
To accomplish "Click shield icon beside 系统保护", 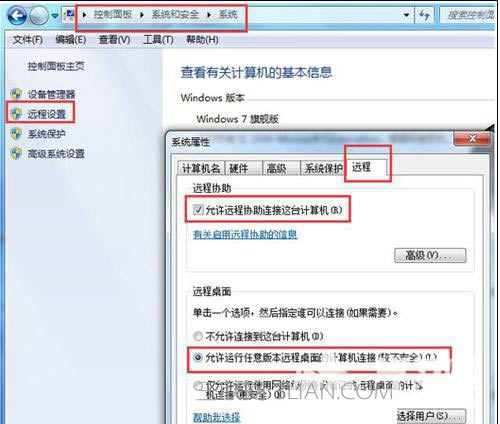I will tap(16, 134).
